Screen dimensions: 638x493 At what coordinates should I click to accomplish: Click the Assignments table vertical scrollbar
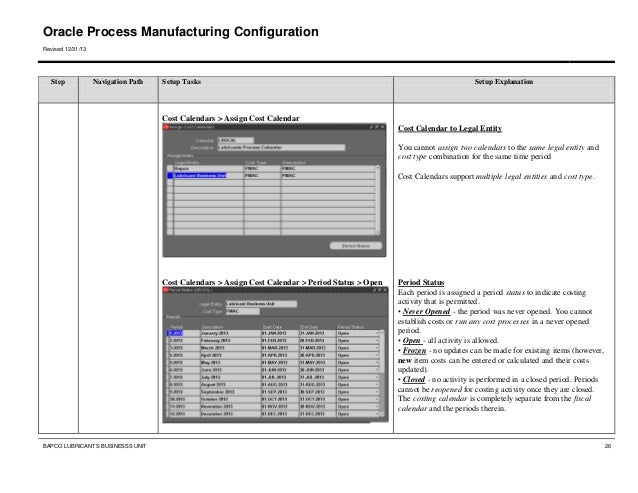click(378, 200)
